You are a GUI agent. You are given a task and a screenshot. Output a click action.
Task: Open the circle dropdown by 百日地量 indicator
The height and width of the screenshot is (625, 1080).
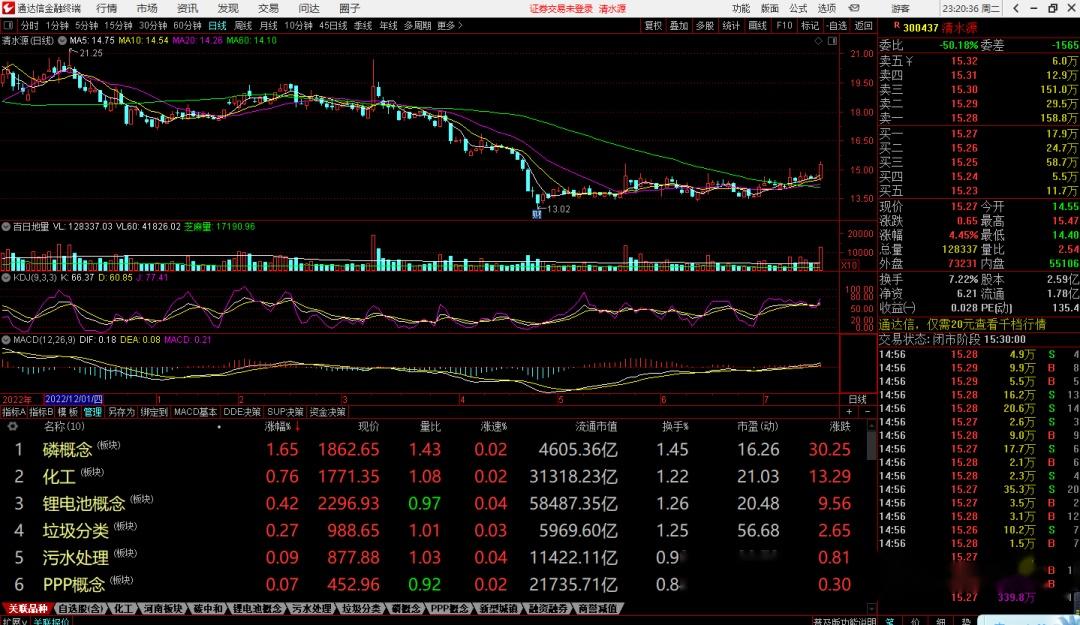pos(6,226)
